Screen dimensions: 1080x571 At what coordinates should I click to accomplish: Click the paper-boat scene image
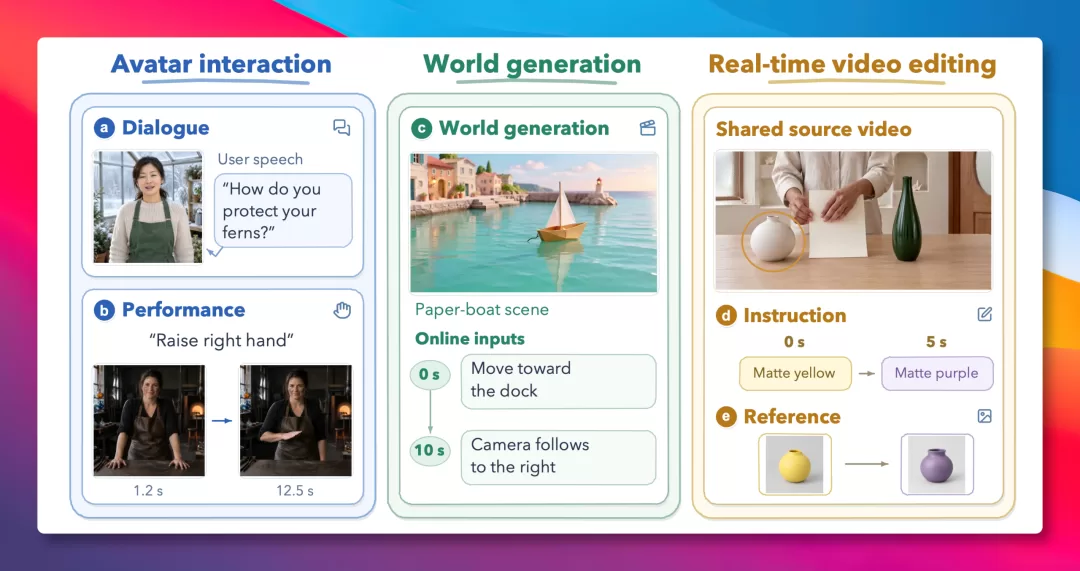[x=534, y=223]
